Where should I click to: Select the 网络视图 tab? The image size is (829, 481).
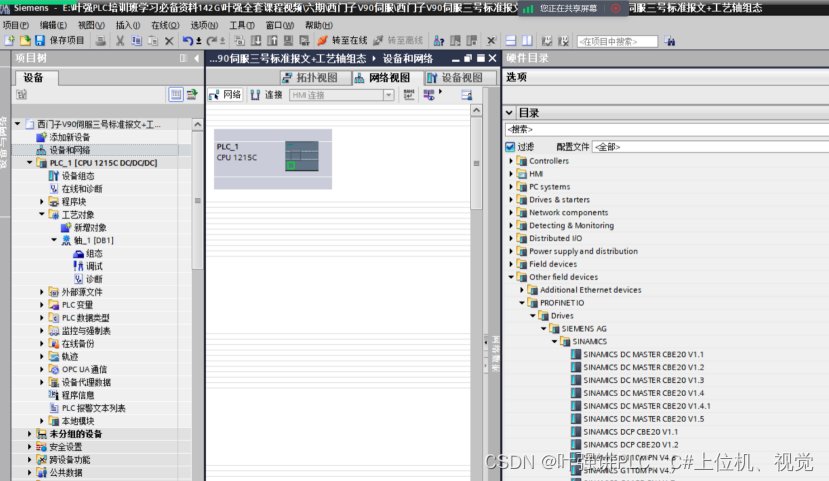point(388,78)
